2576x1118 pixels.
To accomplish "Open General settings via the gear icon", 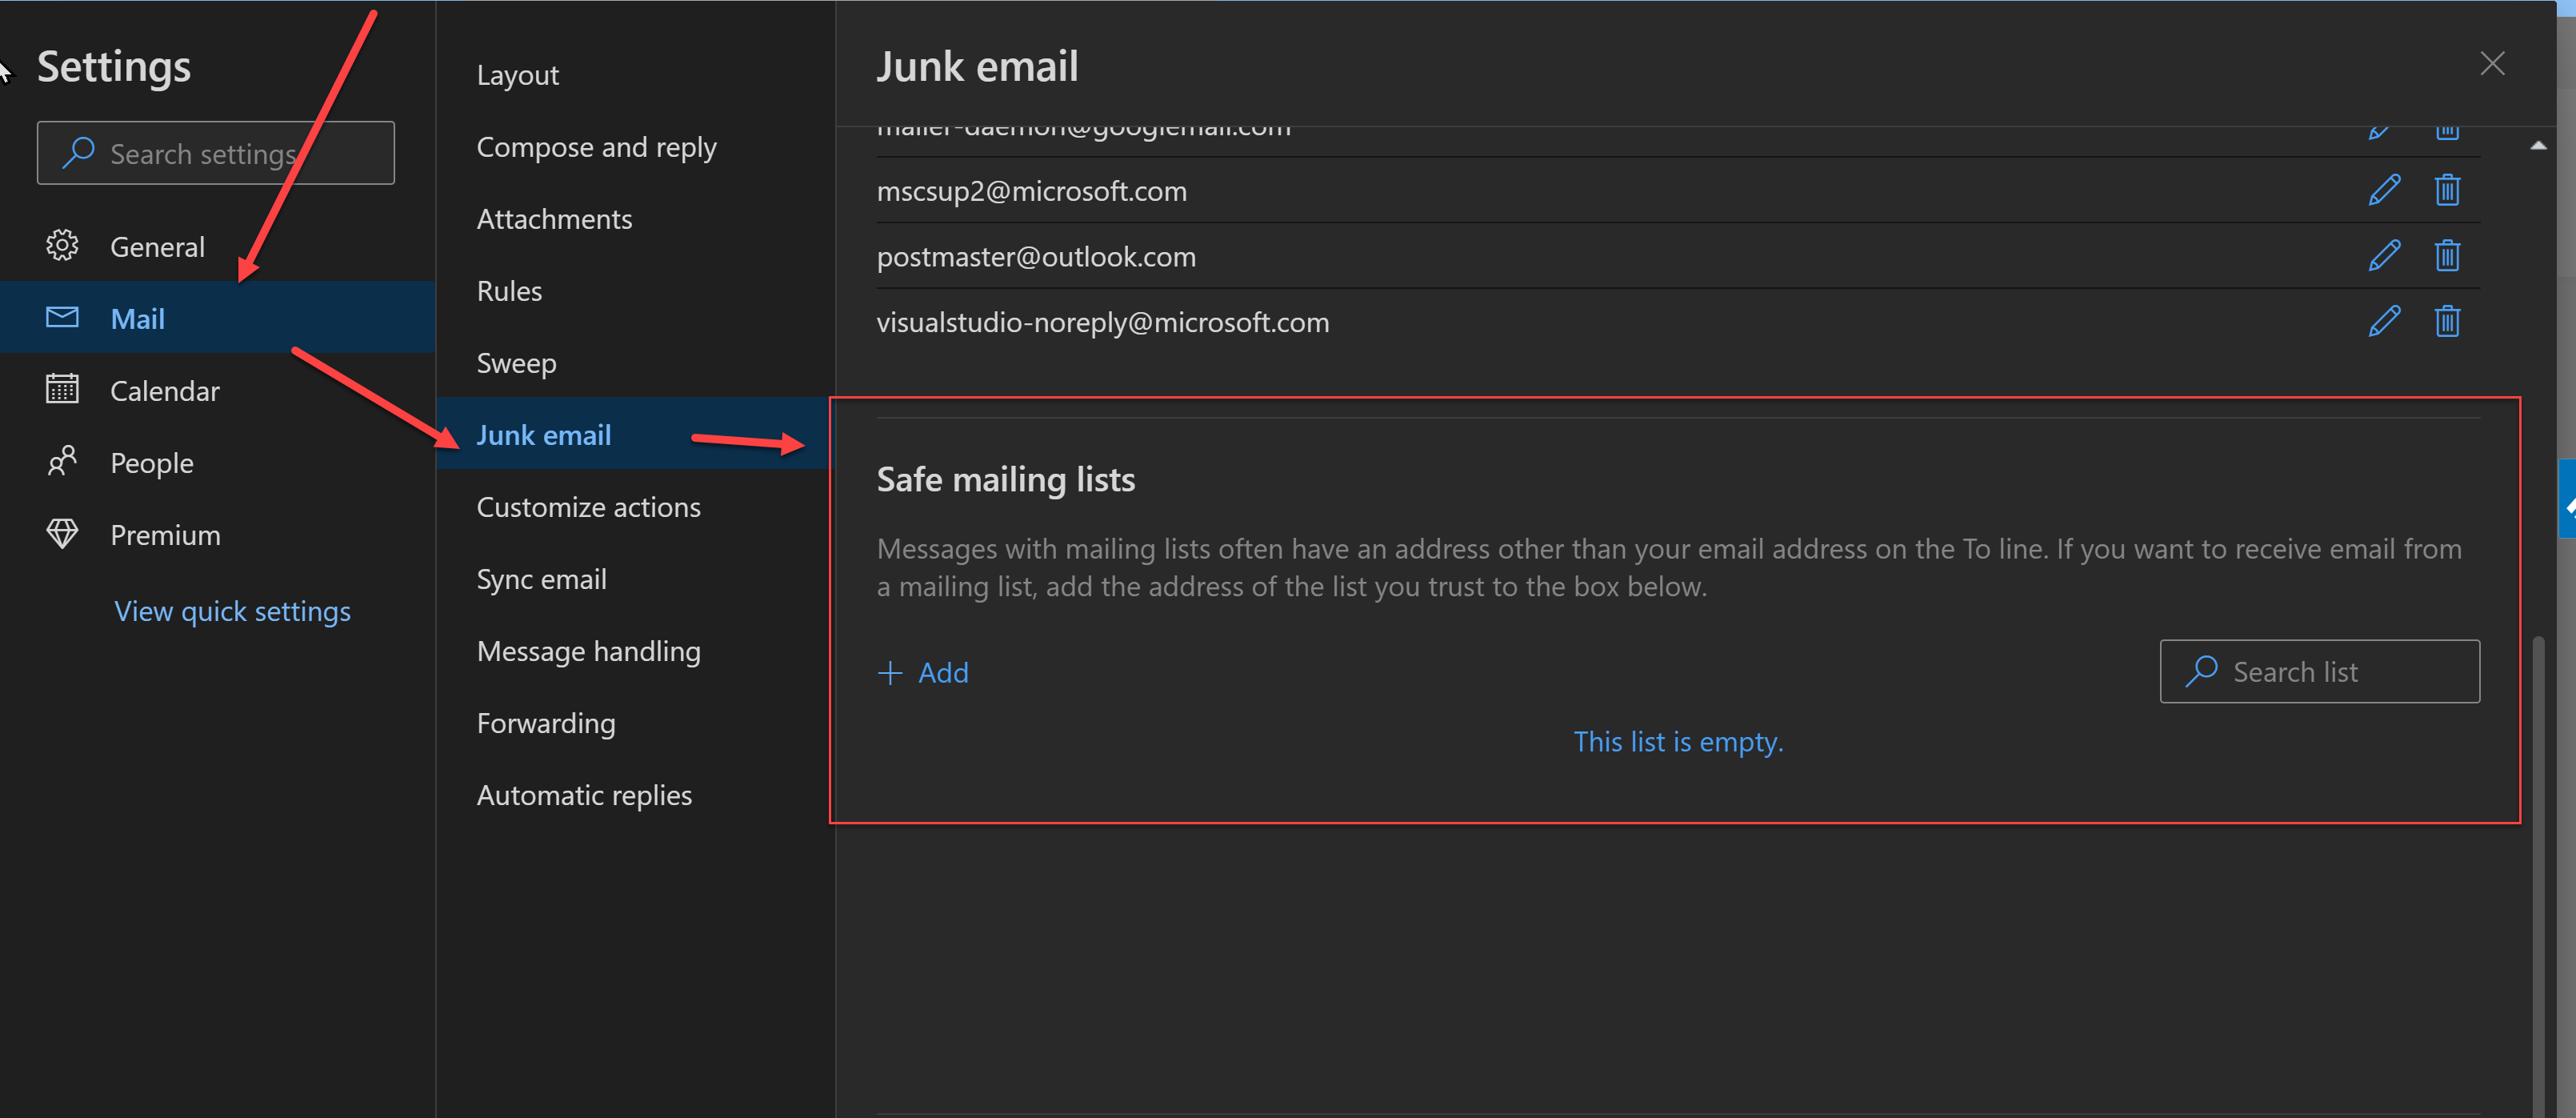I will pyautogui.click(x=62, y=245).
